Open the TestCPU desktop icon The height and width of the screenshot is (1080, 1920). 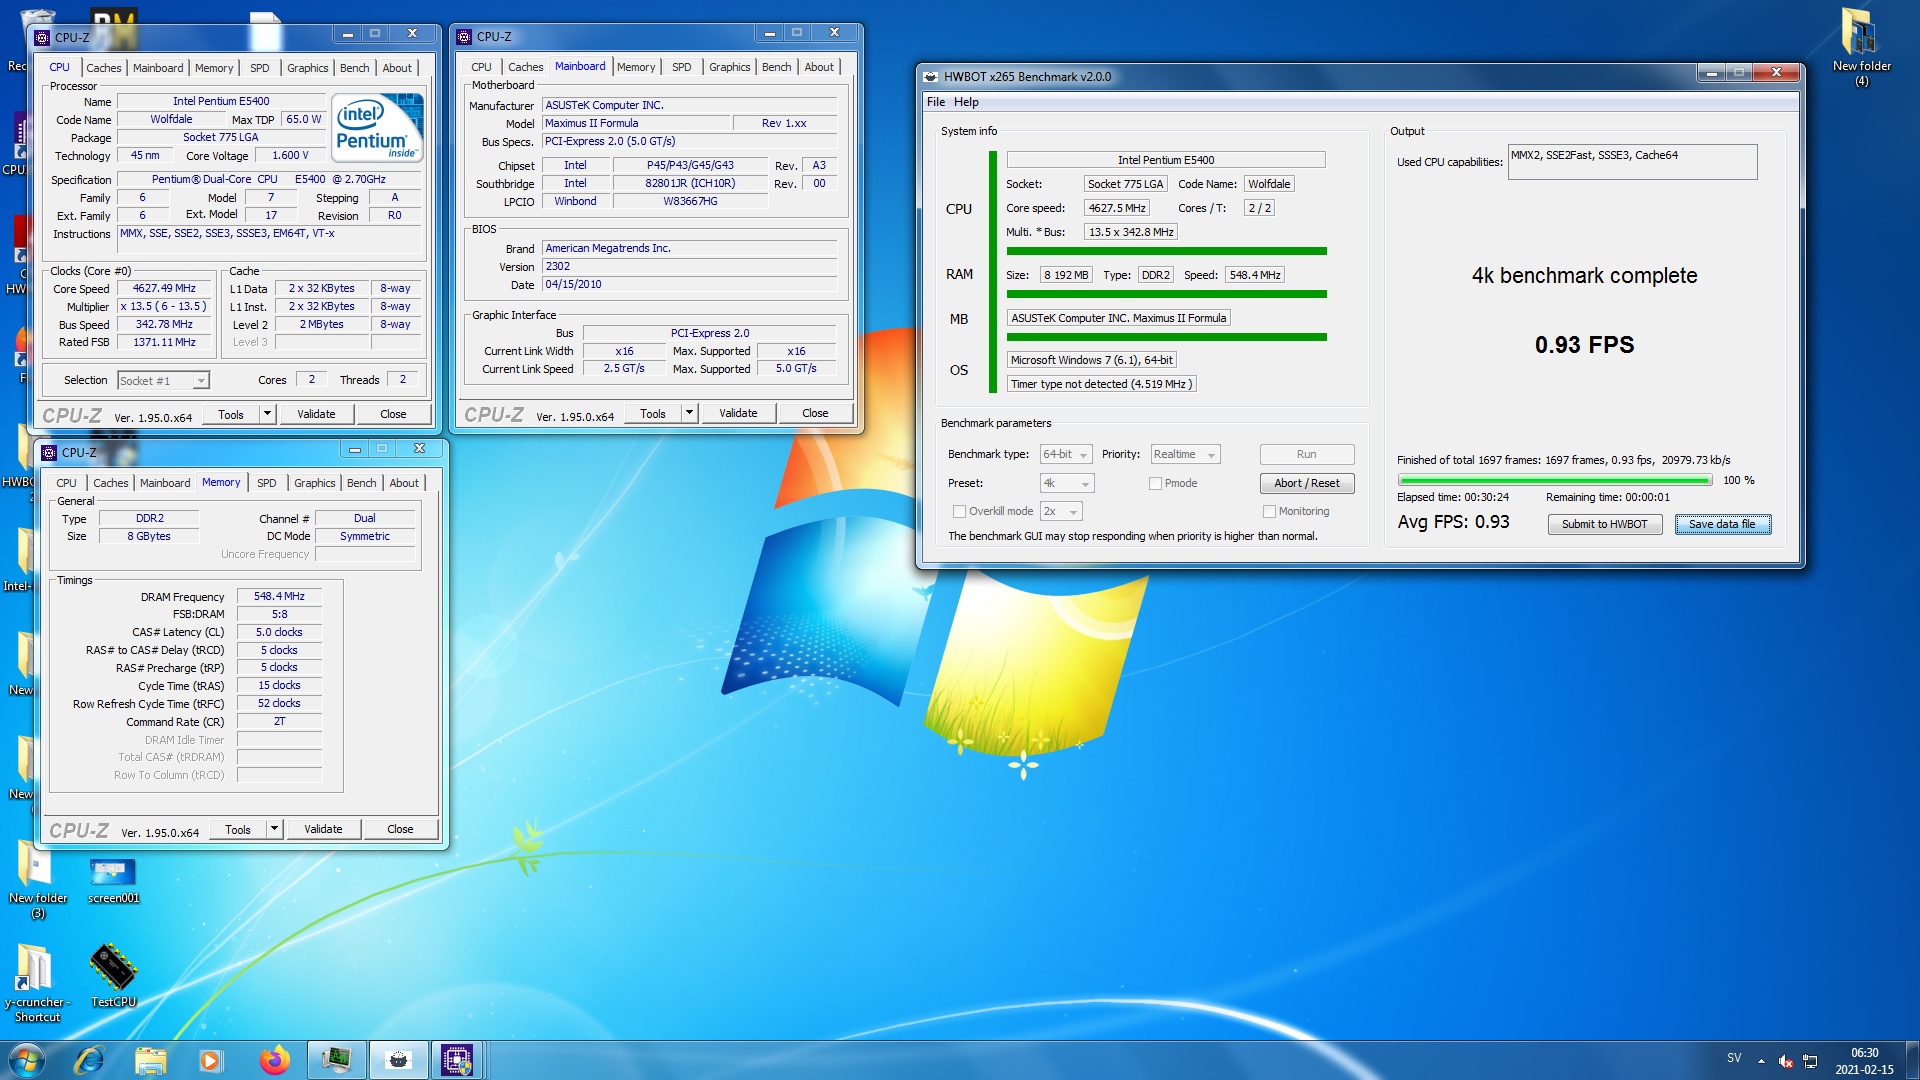tap(113, 975)
